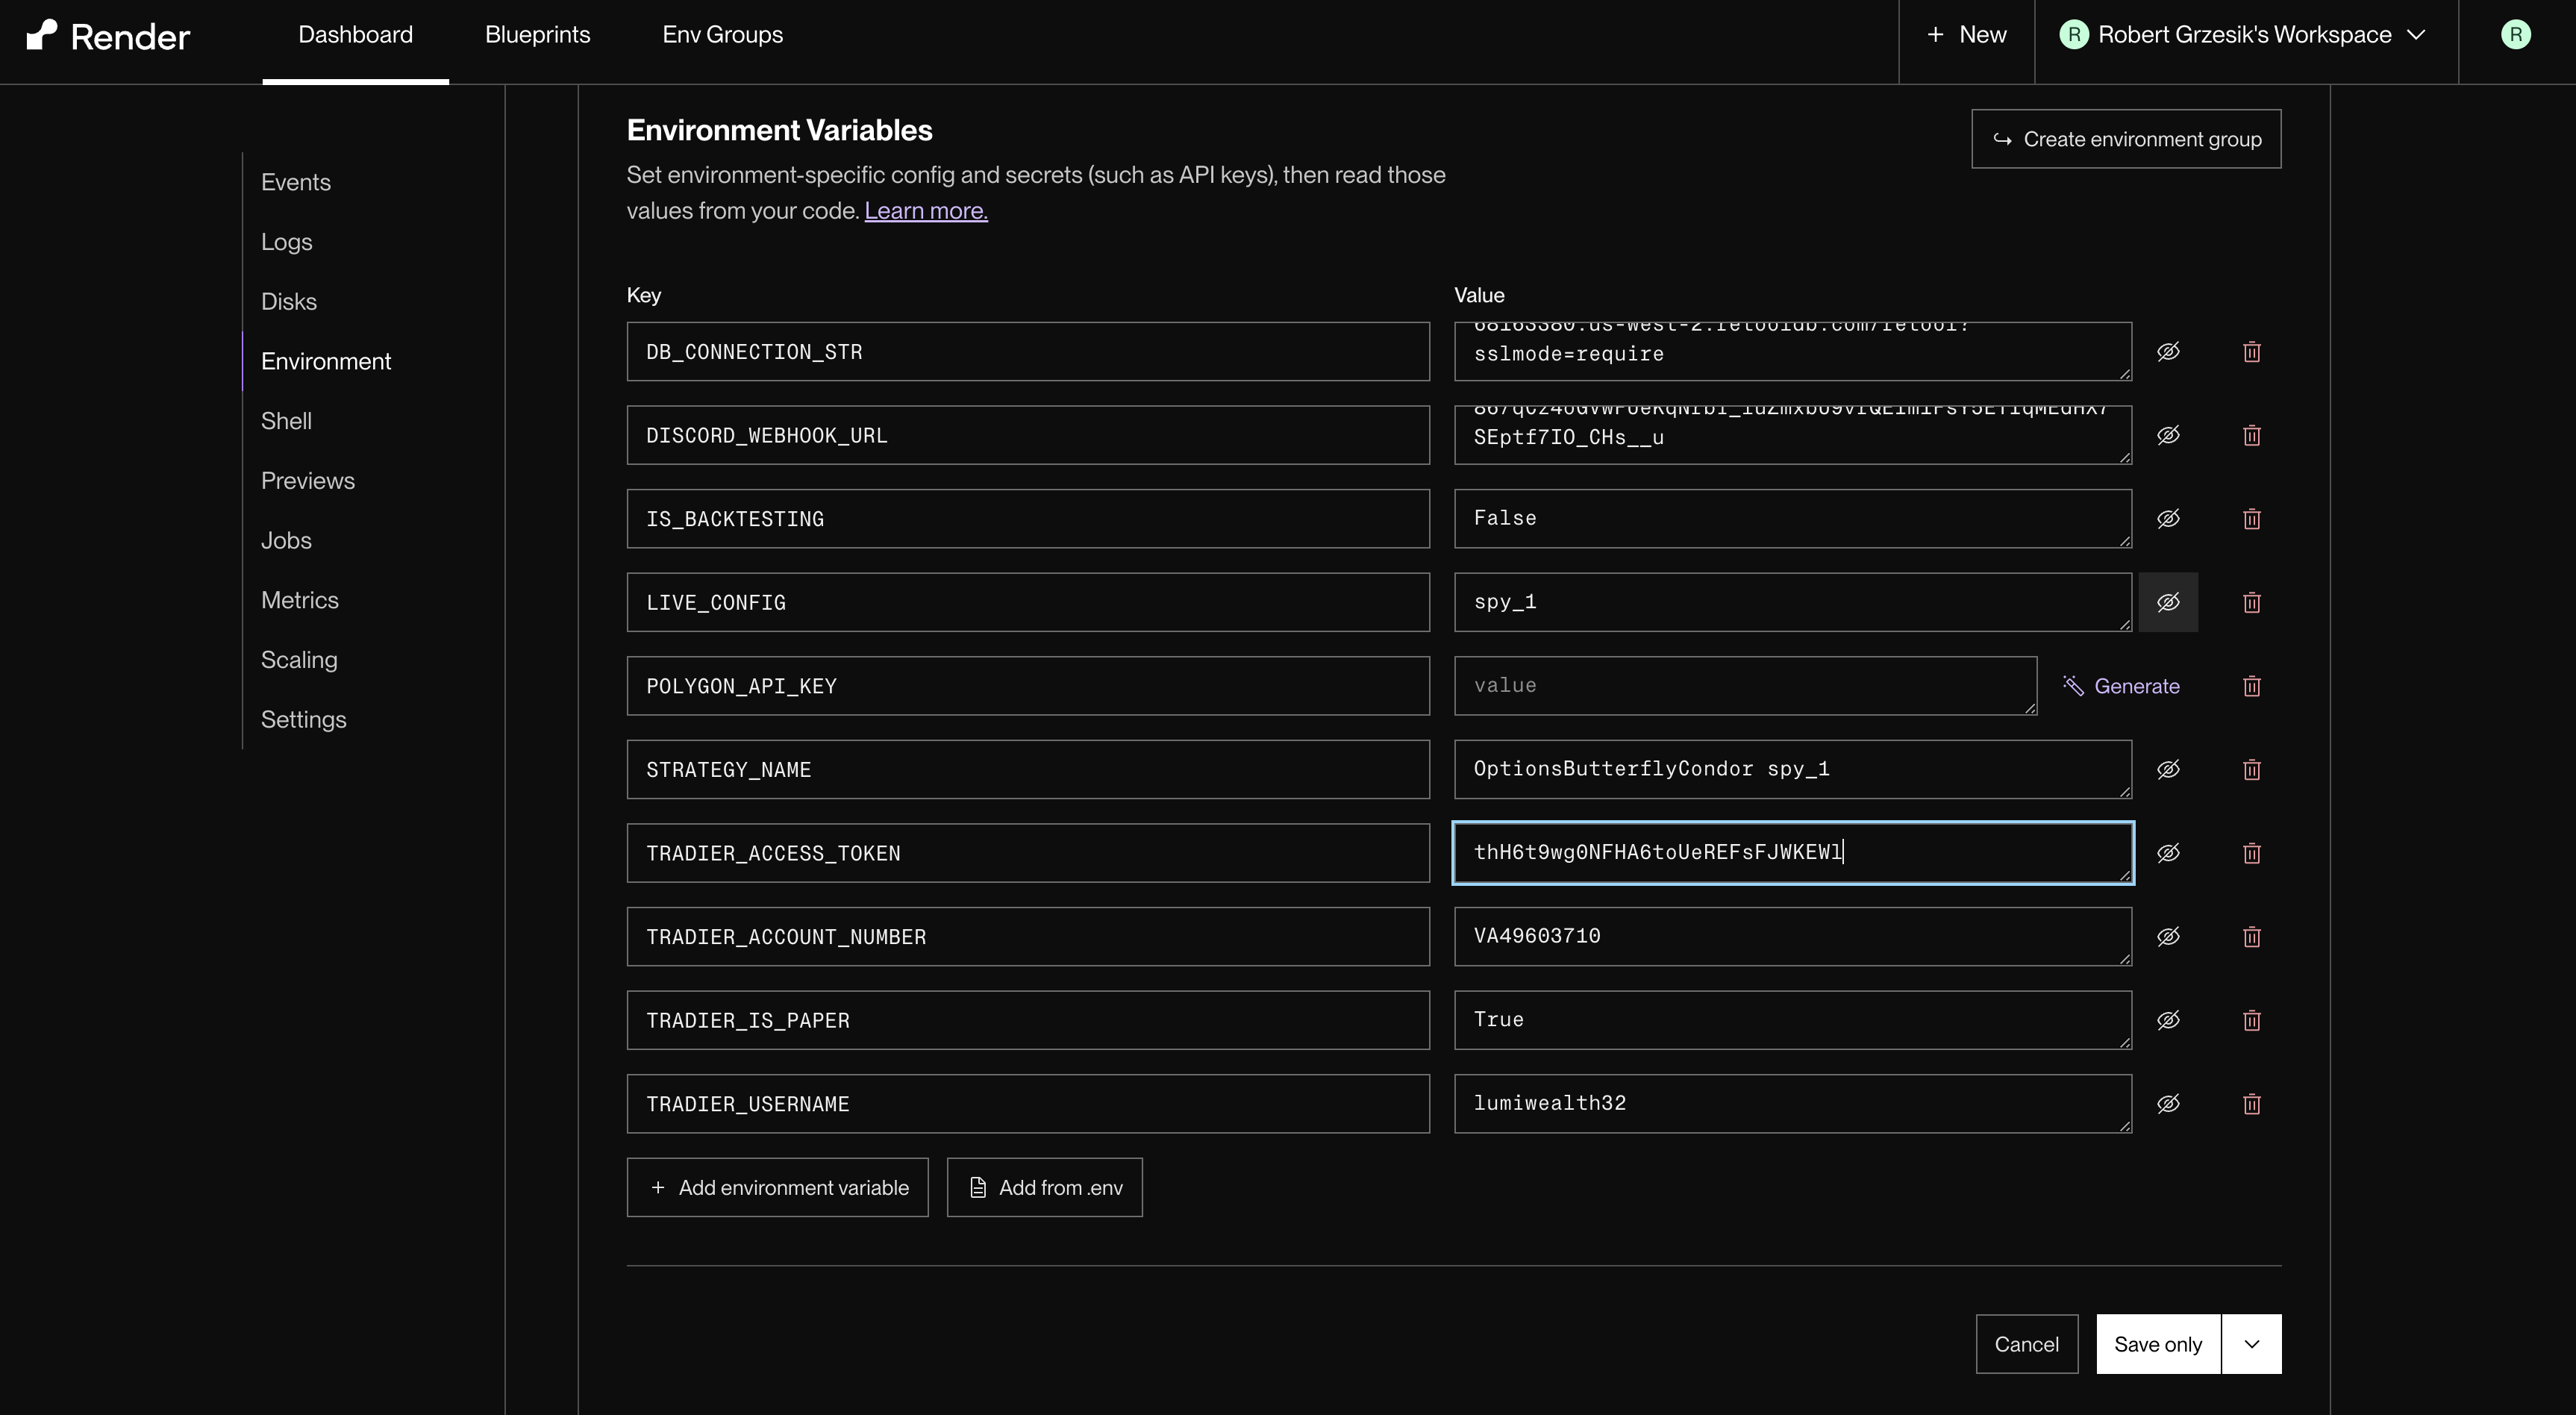
Task: Switch to the Blueprints tab
Action: [537, 35]
